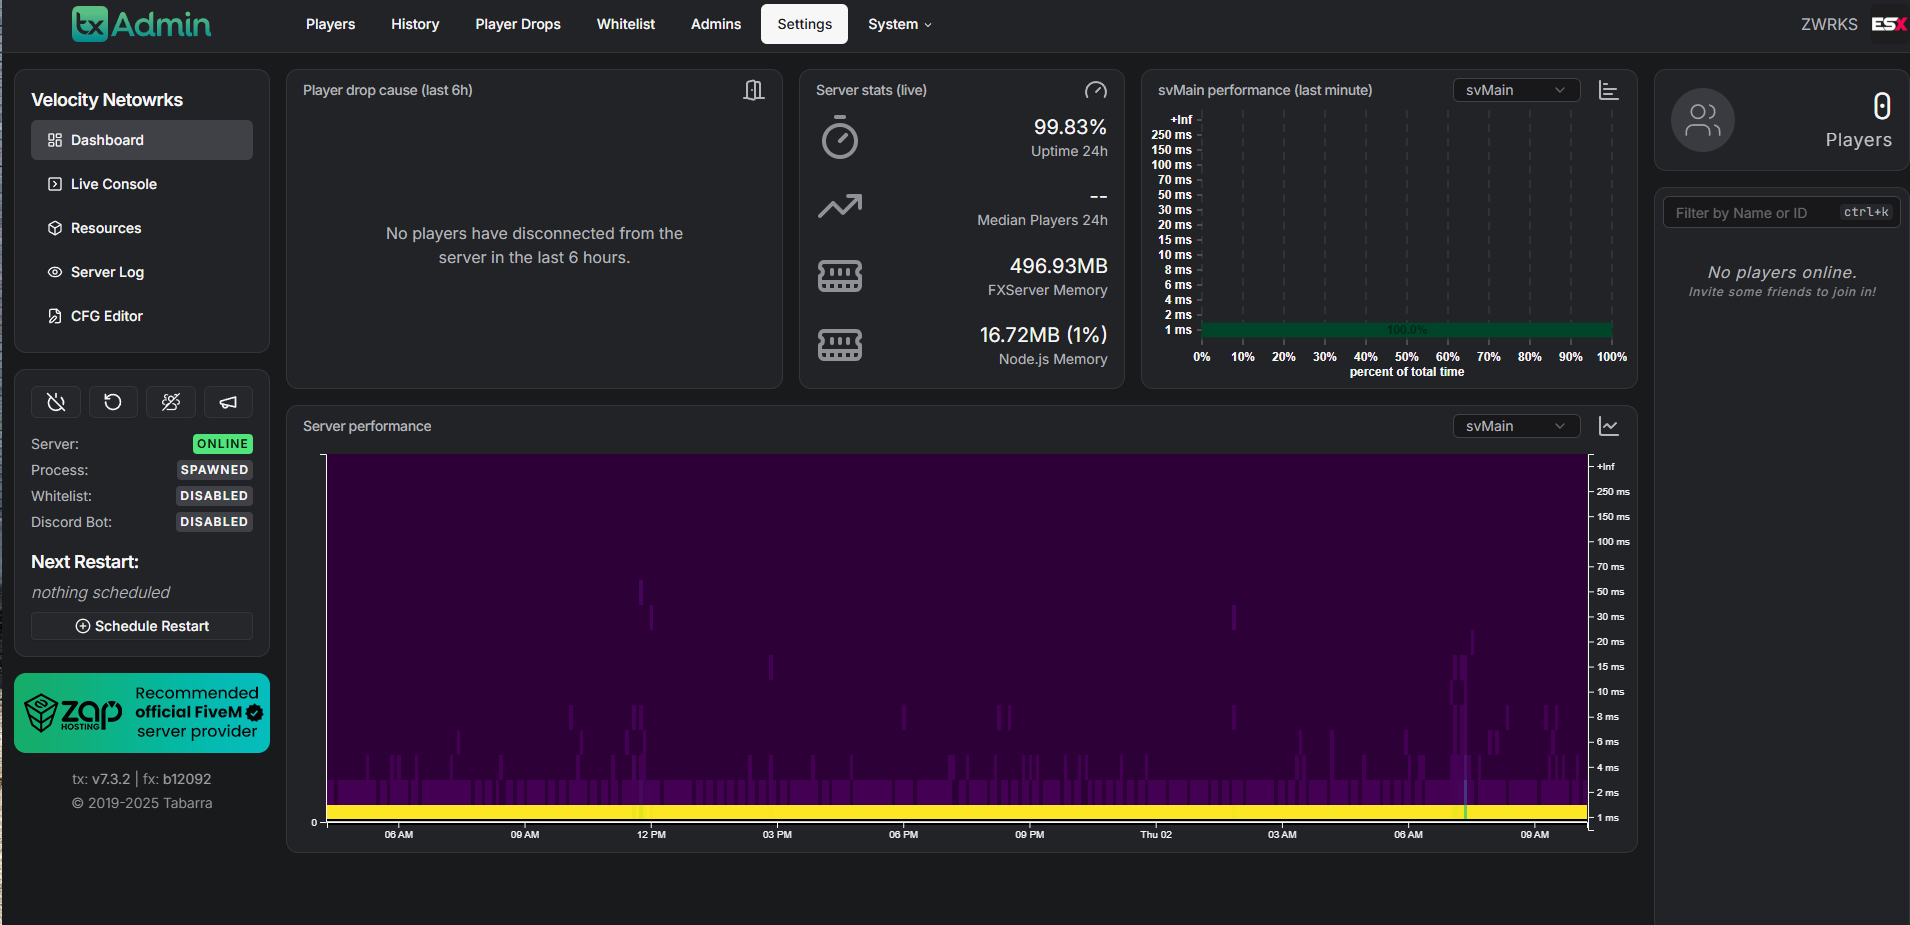Click the megaphone announcement icon

tap(228, 402)
